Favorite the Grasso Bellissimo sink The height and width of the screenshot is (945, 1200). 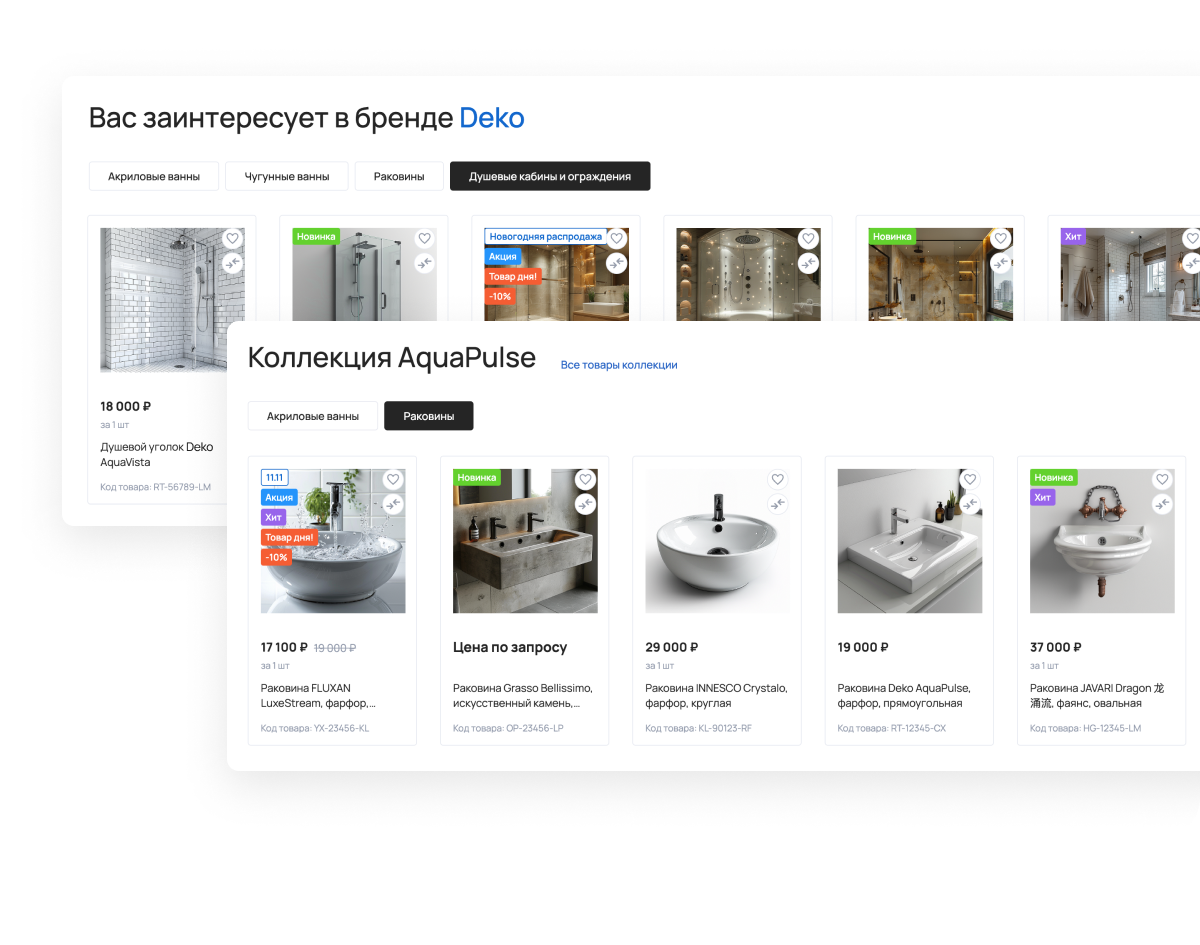(x=585, y=480)
